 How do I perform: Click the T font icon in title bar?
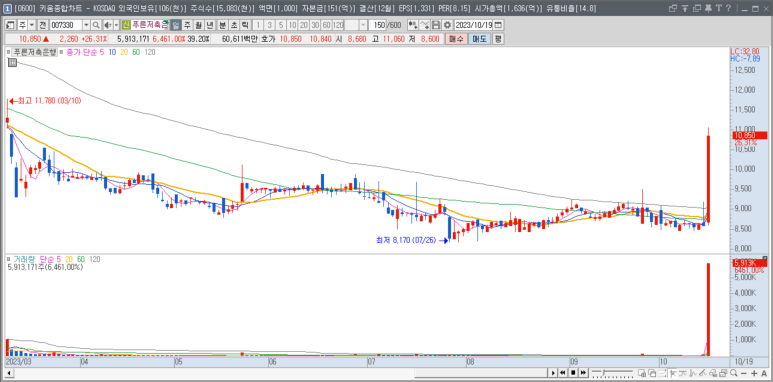click(718, 8)
